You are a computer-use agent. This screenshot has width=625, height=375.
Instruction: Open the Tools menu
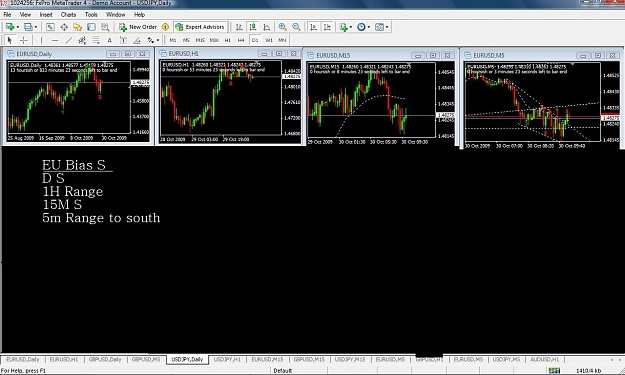coord(91,15)
